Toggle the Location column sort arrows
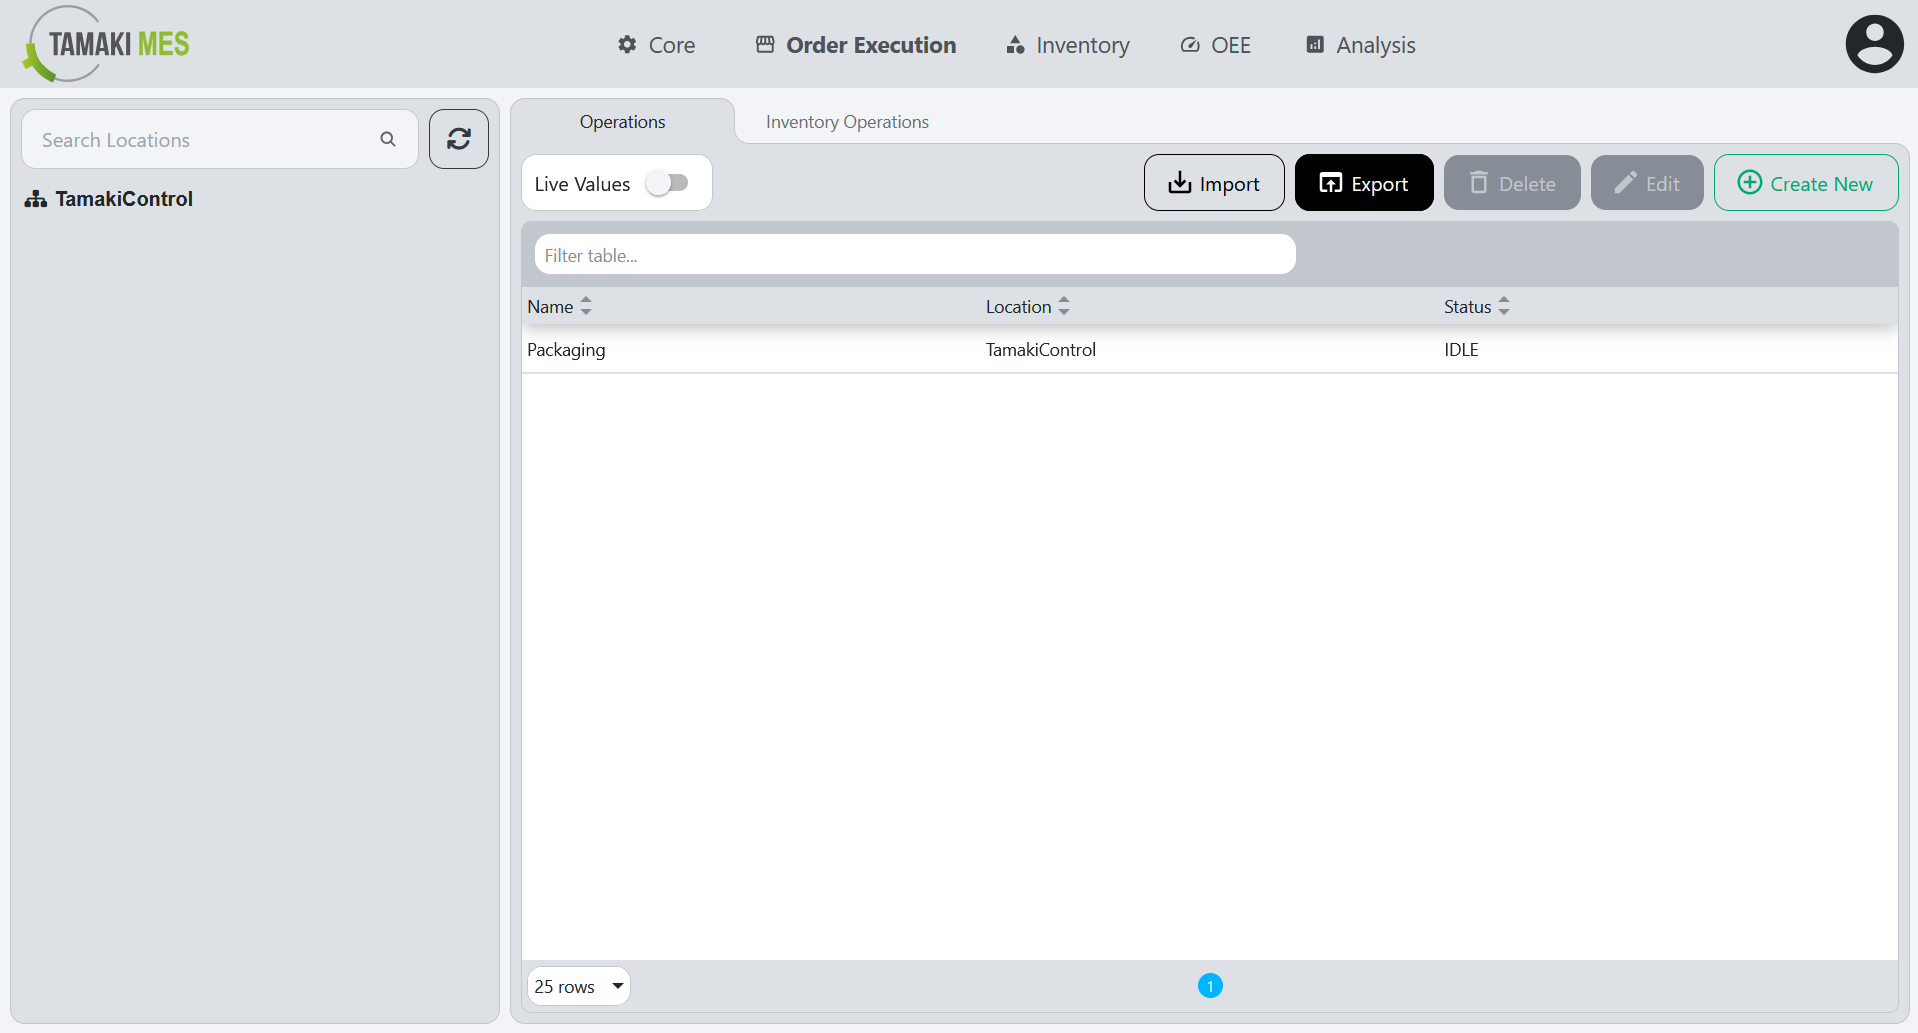Viewport: 1918px width, 1033px height. (x=1063, y=306)
